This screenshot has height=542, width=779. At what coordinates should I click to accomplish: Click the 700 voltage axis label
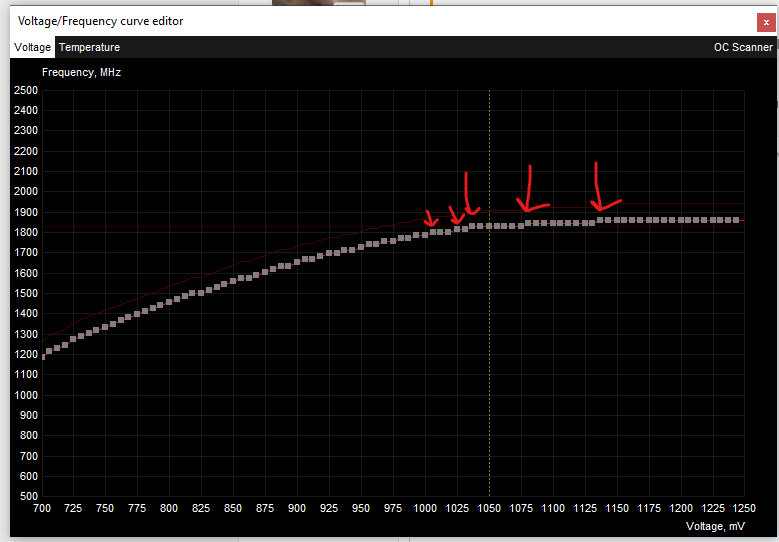click(x=42, y=508)
